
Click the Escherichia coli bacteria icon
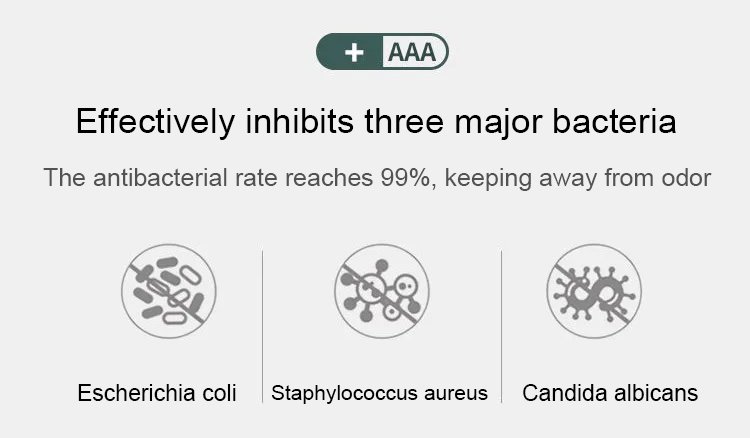click(168, 290)
